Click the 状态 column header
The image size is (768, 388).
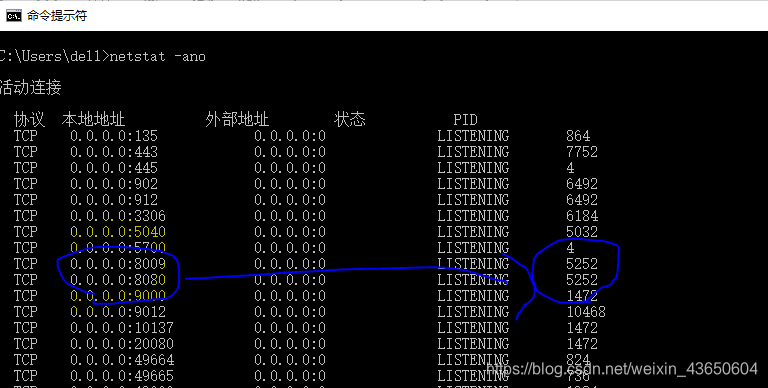coord(350,120)
